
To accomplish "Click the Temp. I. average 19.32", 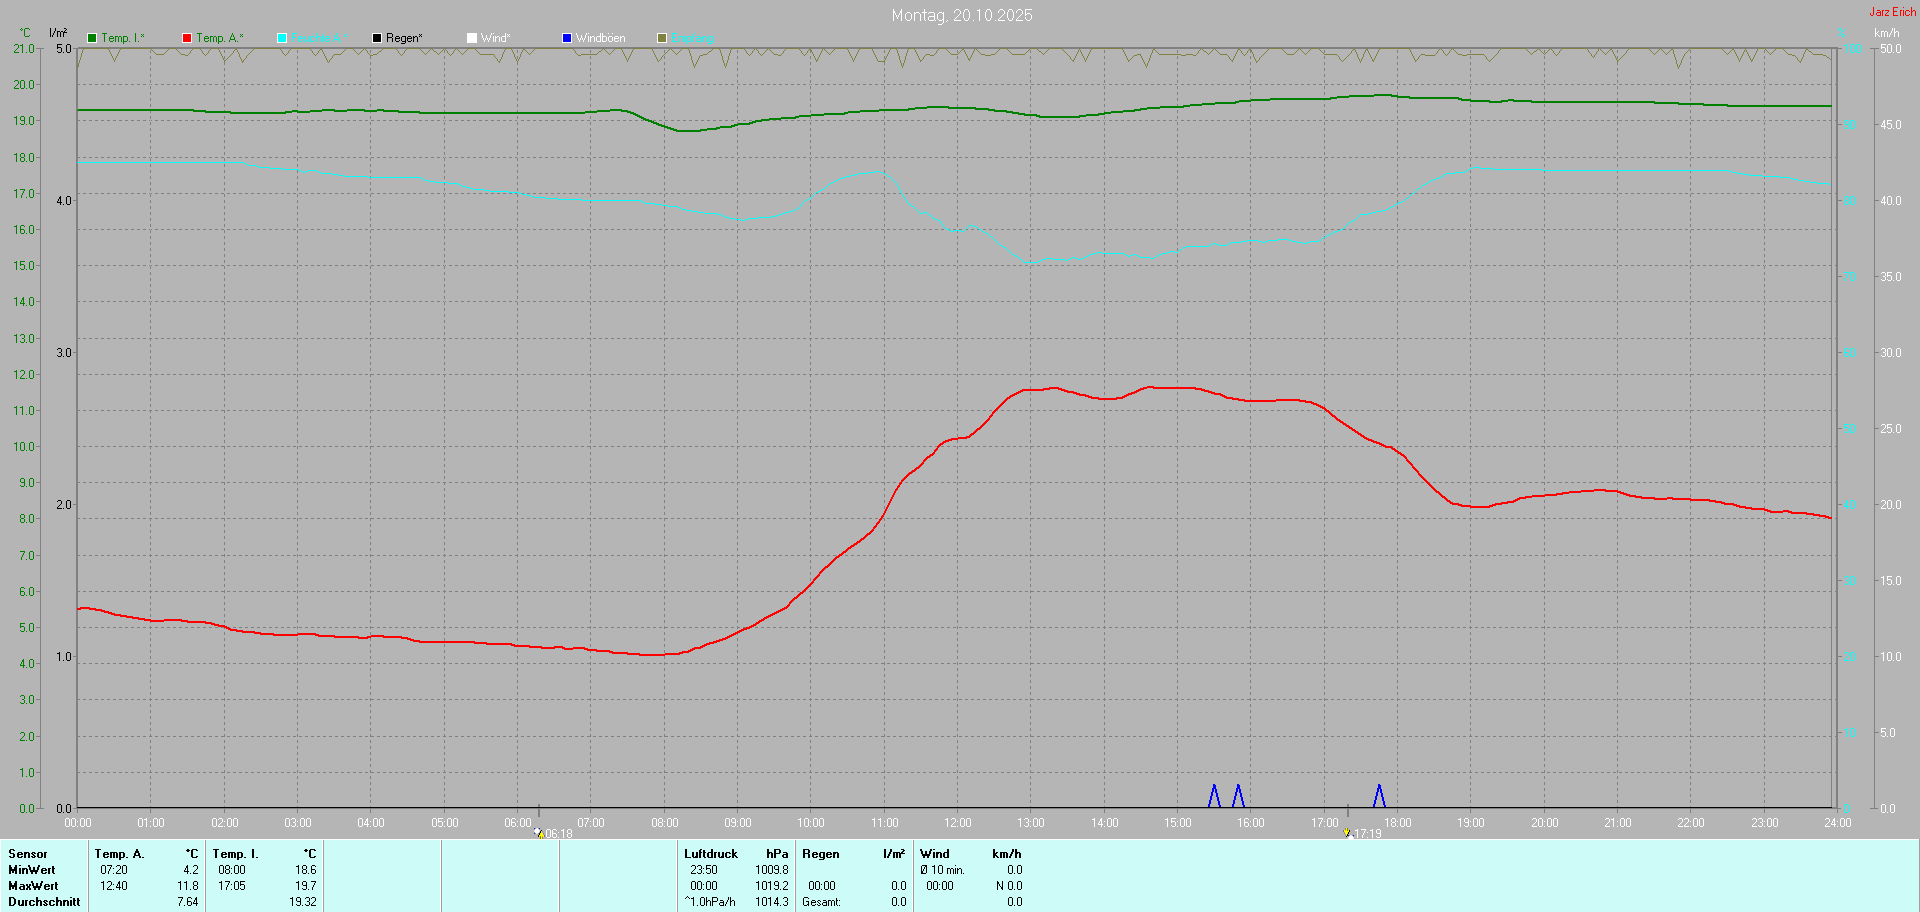I will point(303,902).
